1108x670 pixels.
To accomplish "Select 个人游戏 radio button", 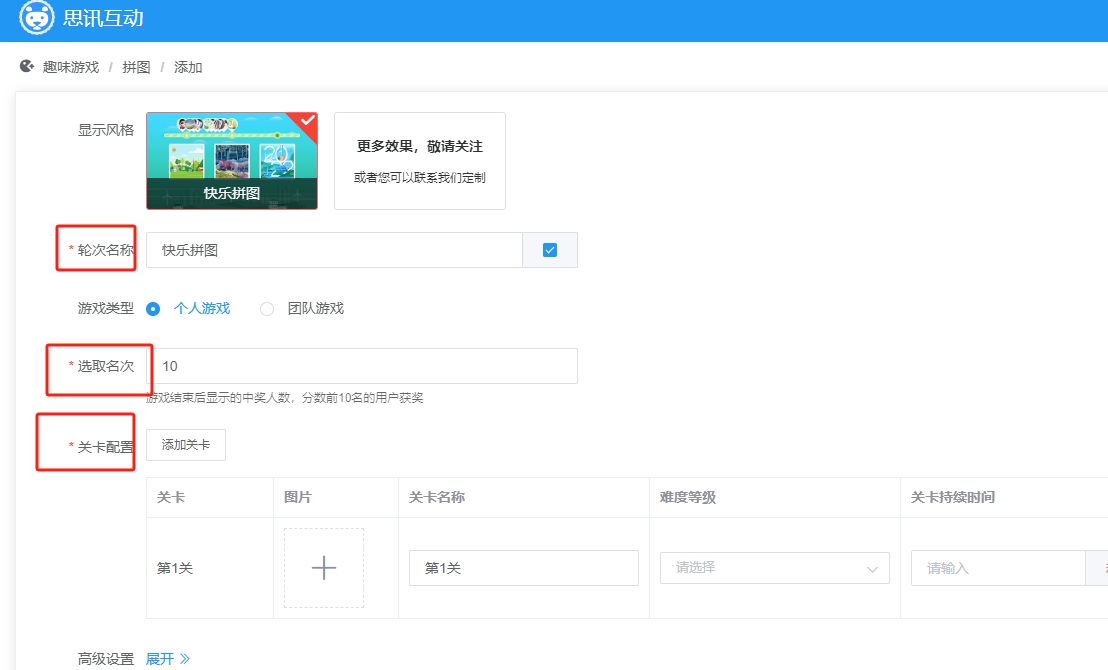I will [x=153, y=309].
